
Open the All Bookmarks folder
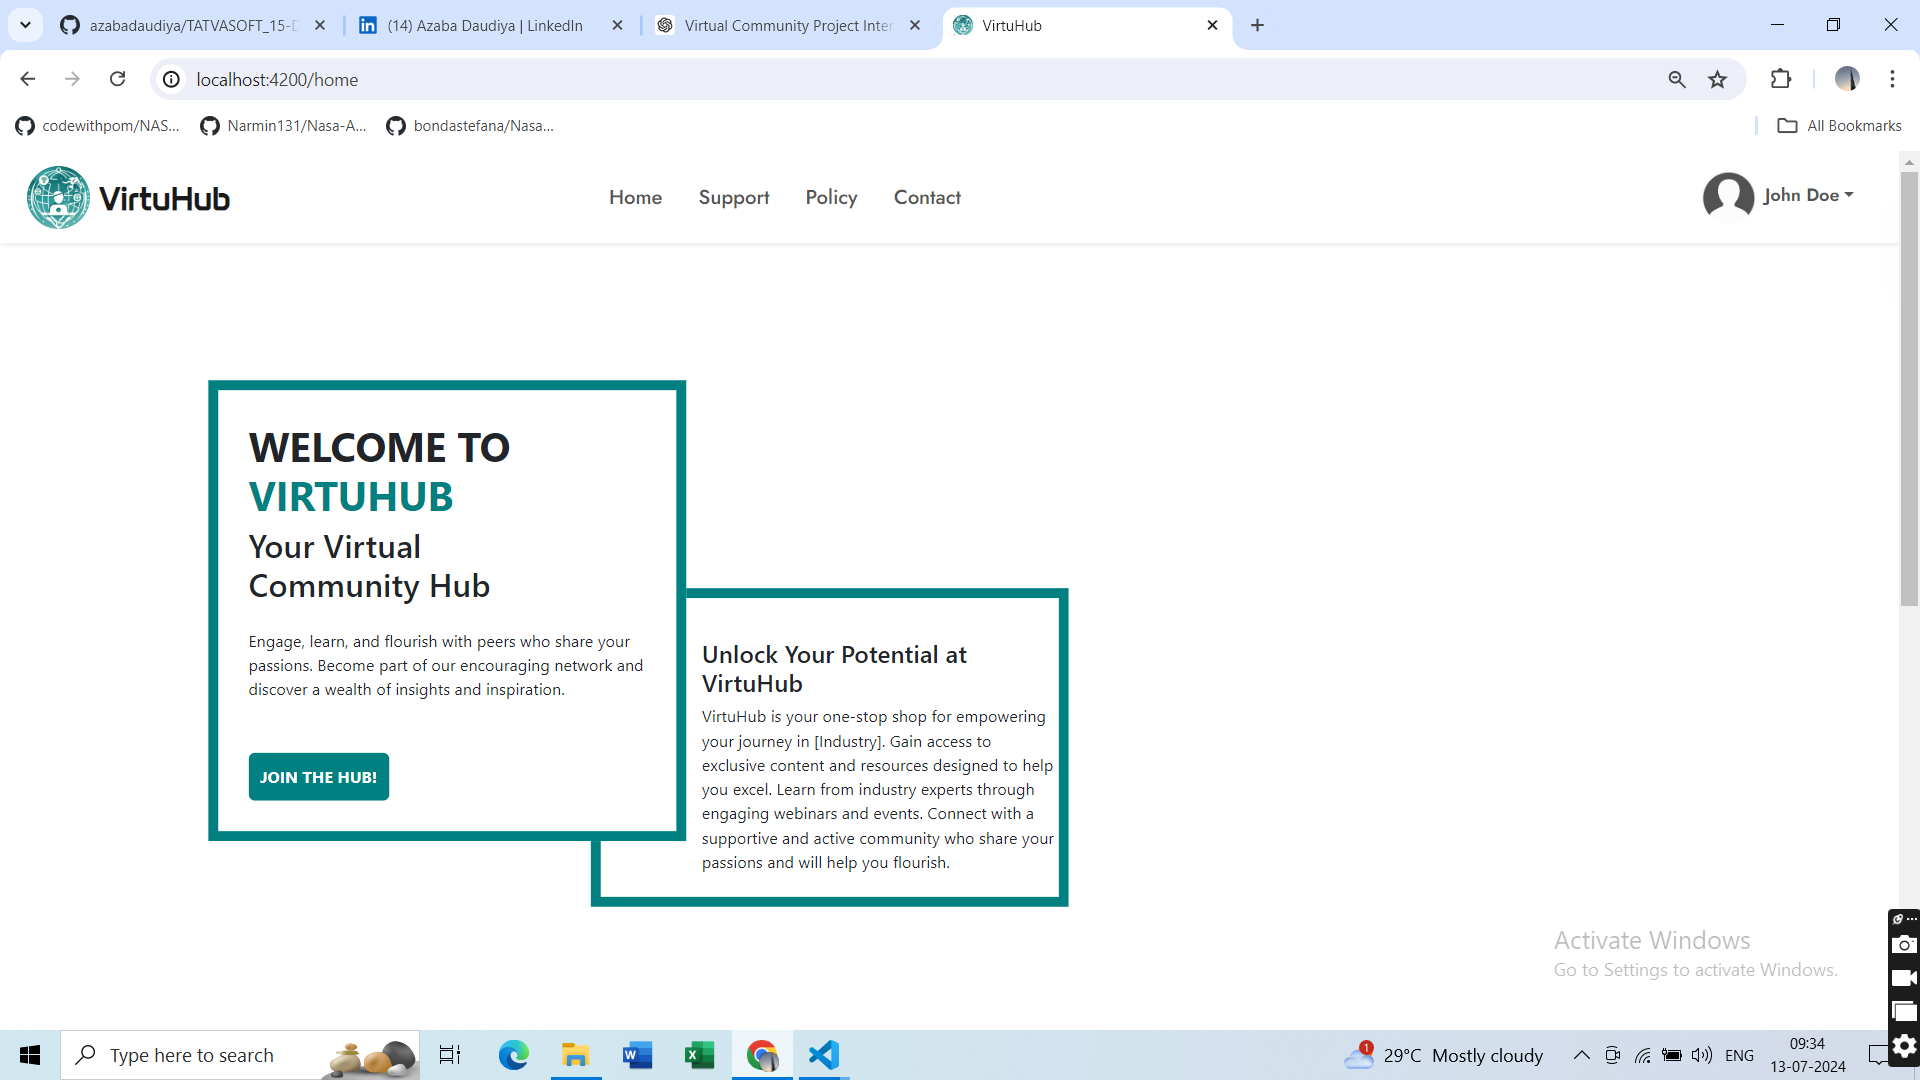click(1840, 125)
